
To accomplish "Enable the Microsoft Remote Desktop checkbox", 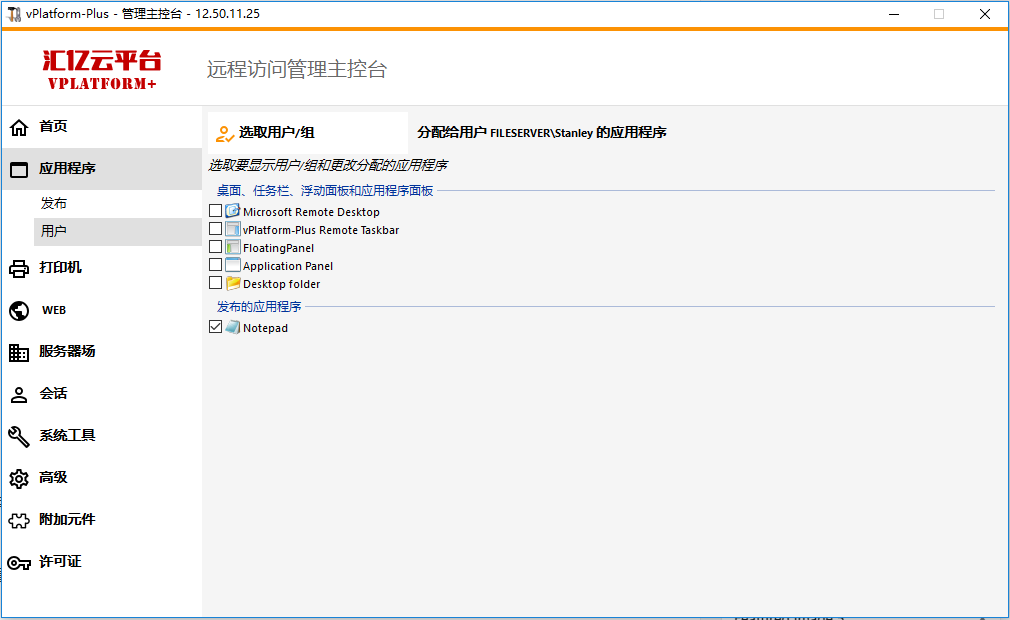I will [216, 211].
